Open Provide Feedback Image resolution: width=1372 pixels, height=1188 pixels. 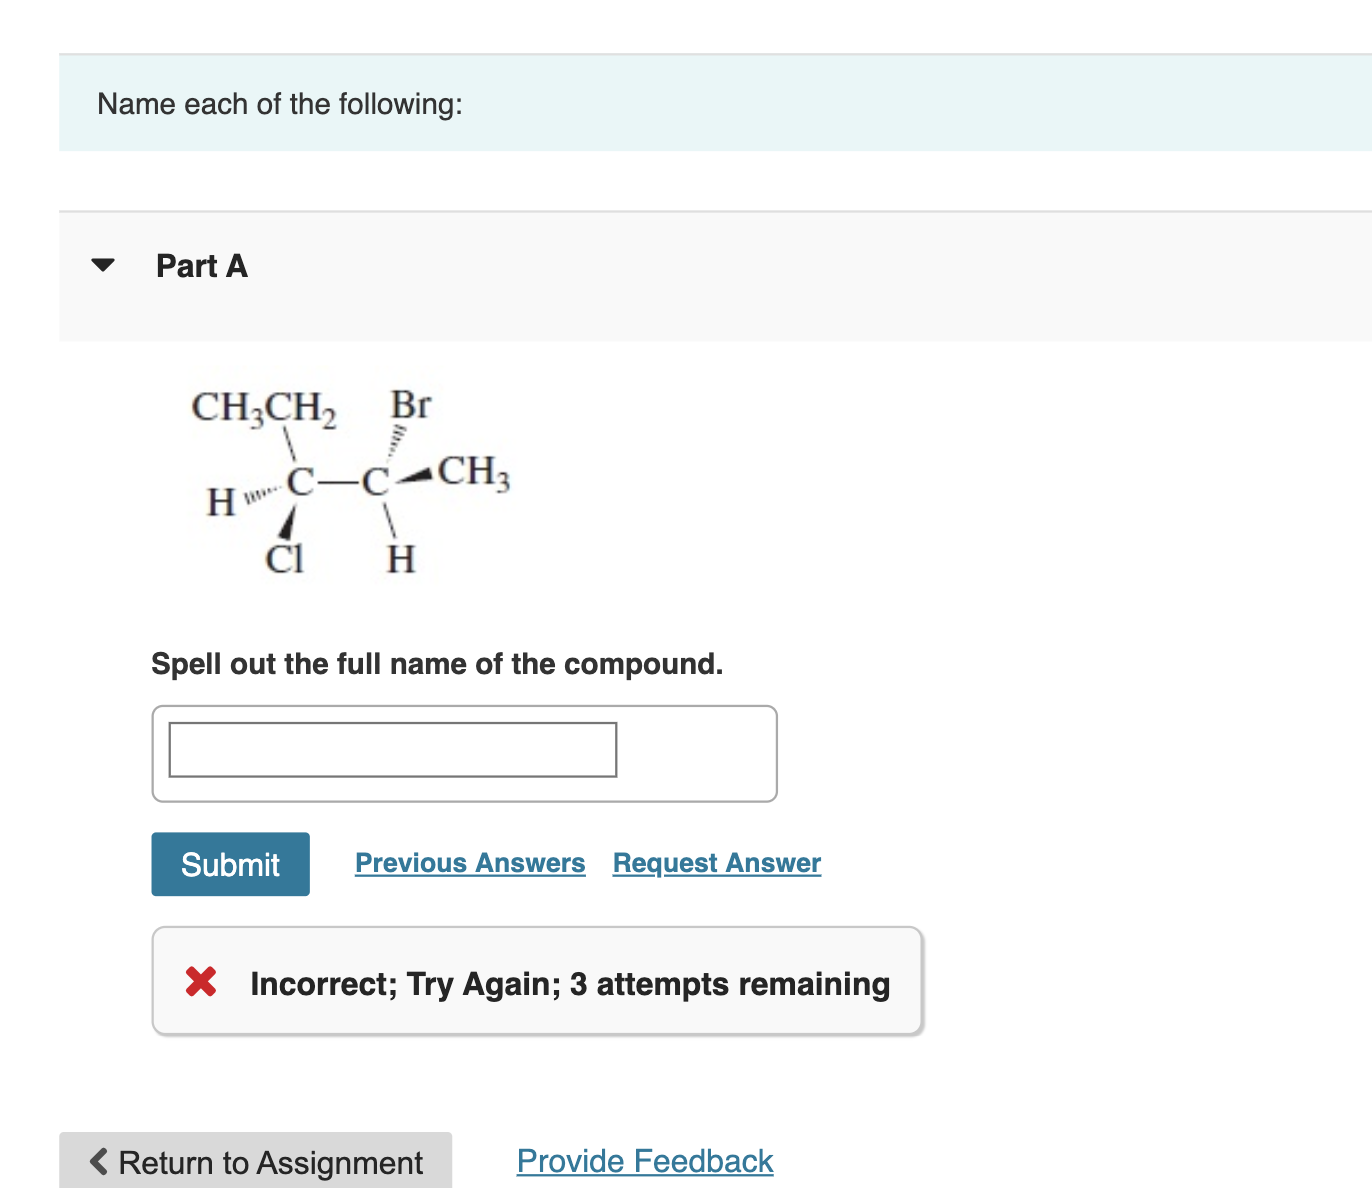[x=644, y=1160]
